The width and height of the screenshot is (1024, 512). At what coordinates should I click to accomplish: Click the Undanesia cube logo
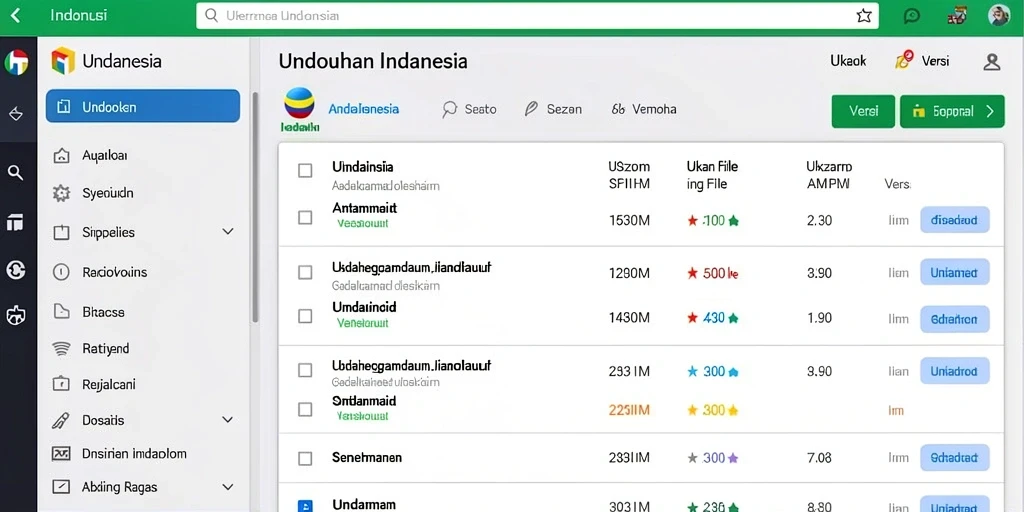click(63, 61)
